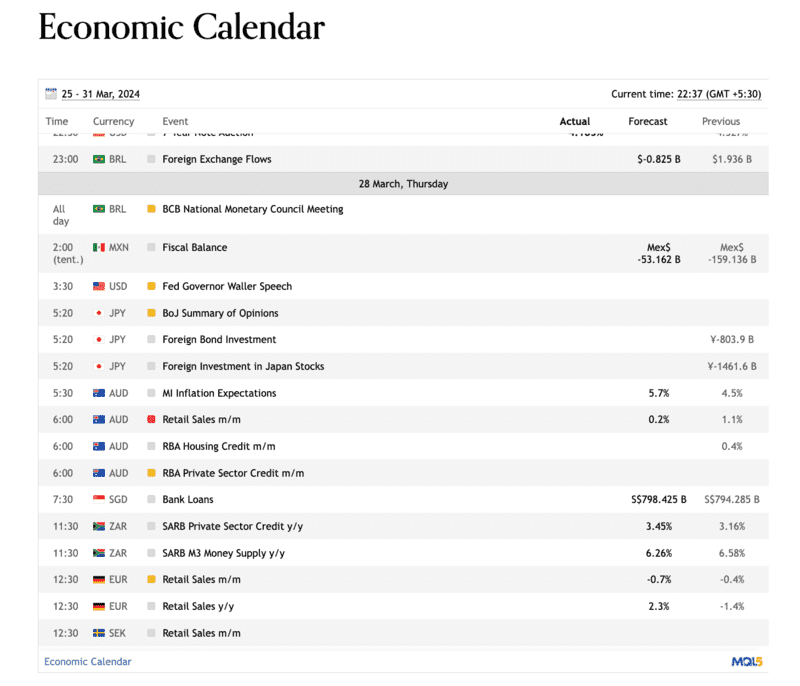Change the date range 25 - 31 Mar, 2024

coord(101,94)
